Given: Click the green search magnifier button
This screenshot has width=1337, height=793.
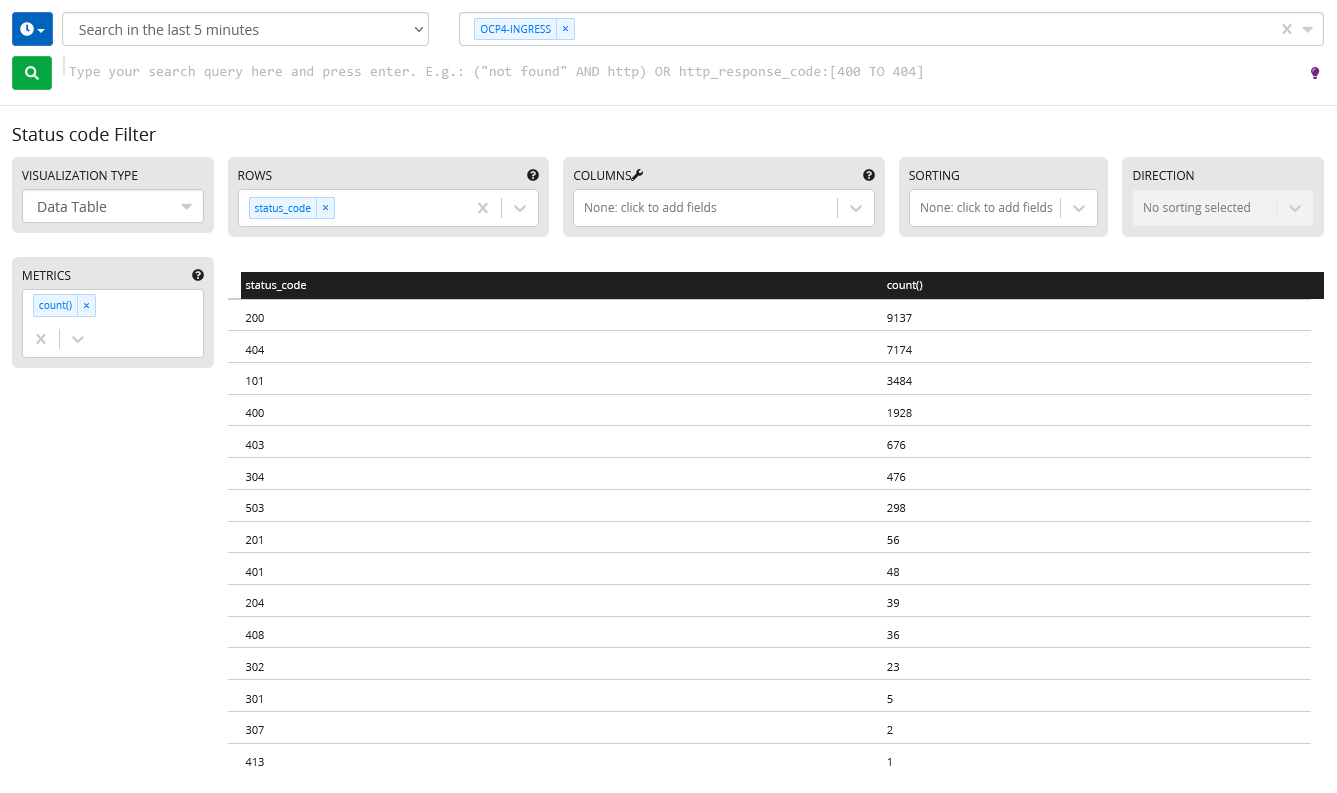Looking at the screenshot, I should point(32,73).
